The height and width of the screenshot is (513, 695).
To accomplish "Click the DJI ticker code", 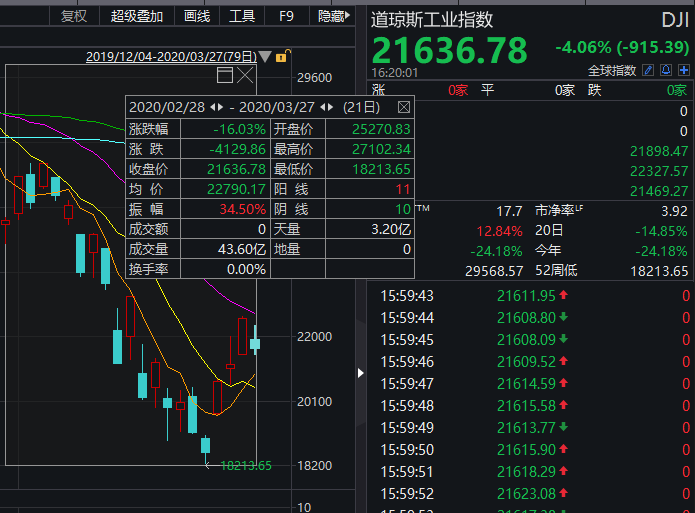I will (675, 20).
